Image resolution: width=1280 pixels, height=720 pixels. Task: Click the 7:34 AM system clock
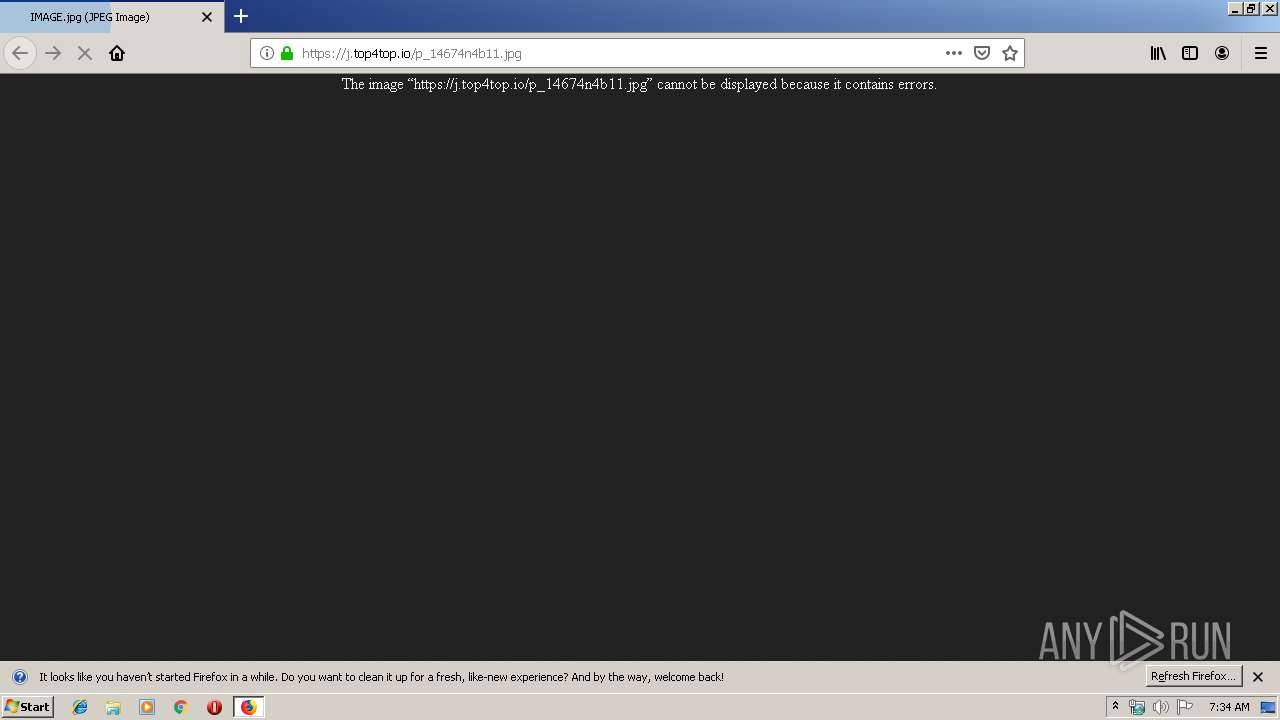pyautogui.click(x=1229, y=707)
